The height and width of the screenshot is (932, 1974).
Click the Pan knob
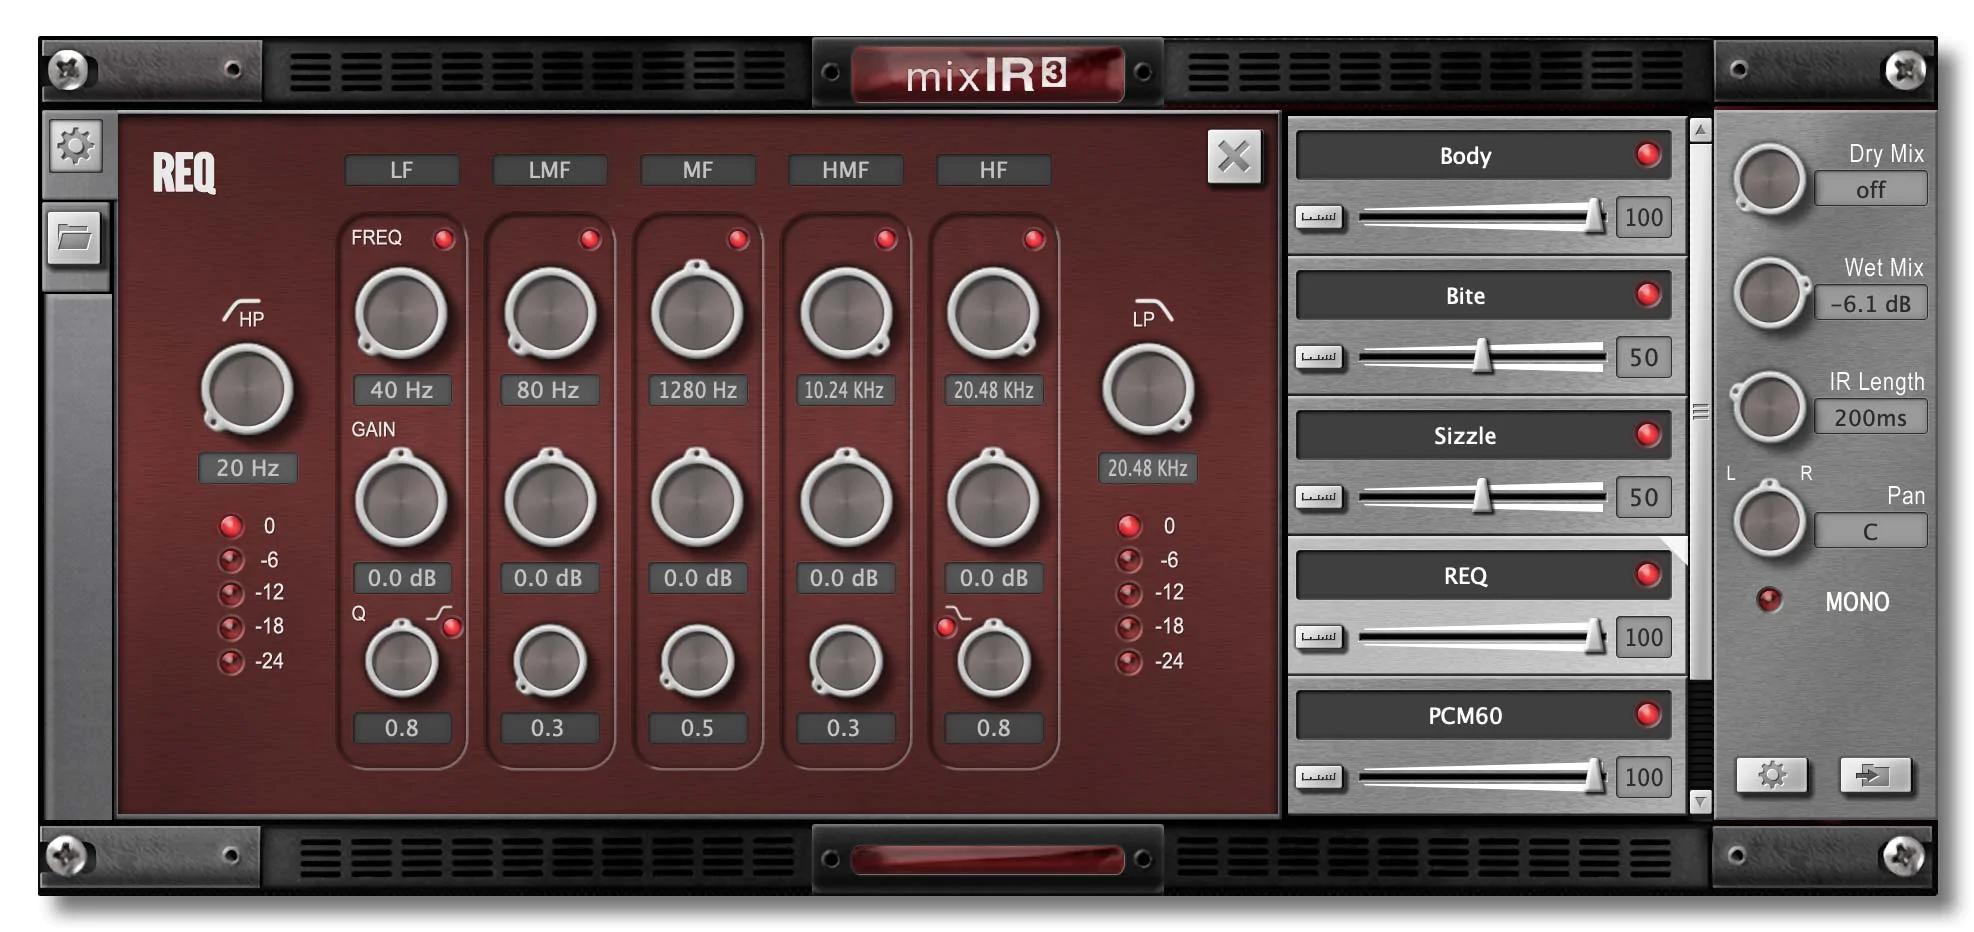click(1769, 520)
